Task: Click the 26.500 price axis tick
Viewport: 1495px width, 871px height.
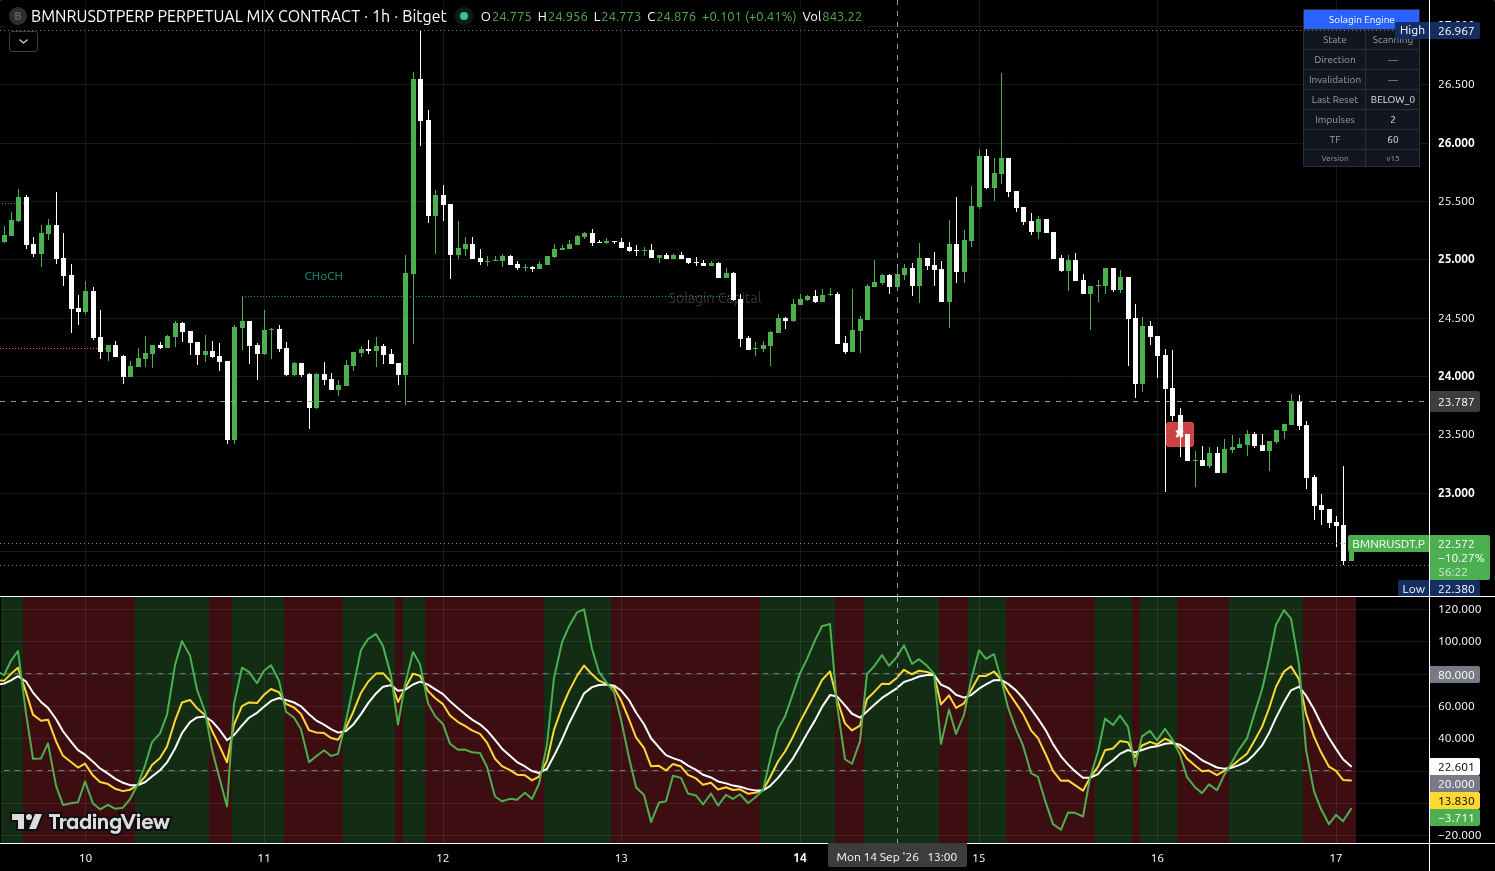Action: click(x=1456, y=84)
